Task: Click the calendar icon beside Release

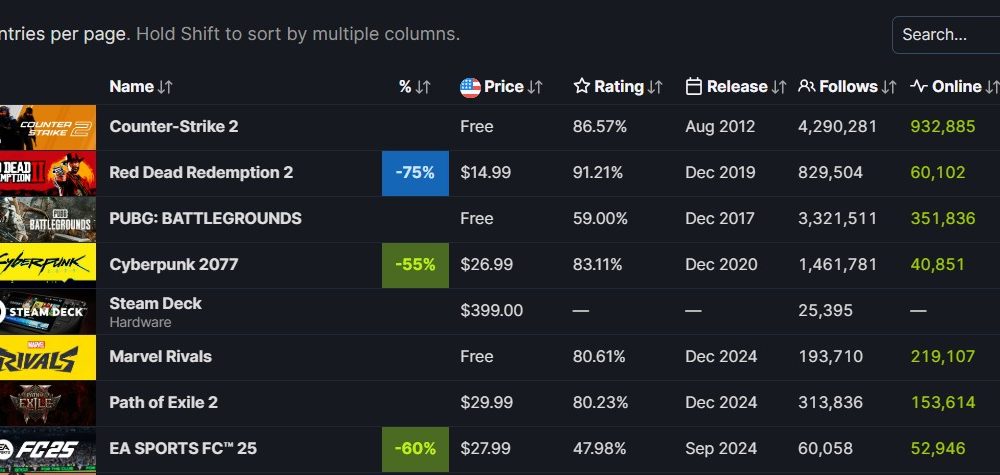Action: (694, 86)
